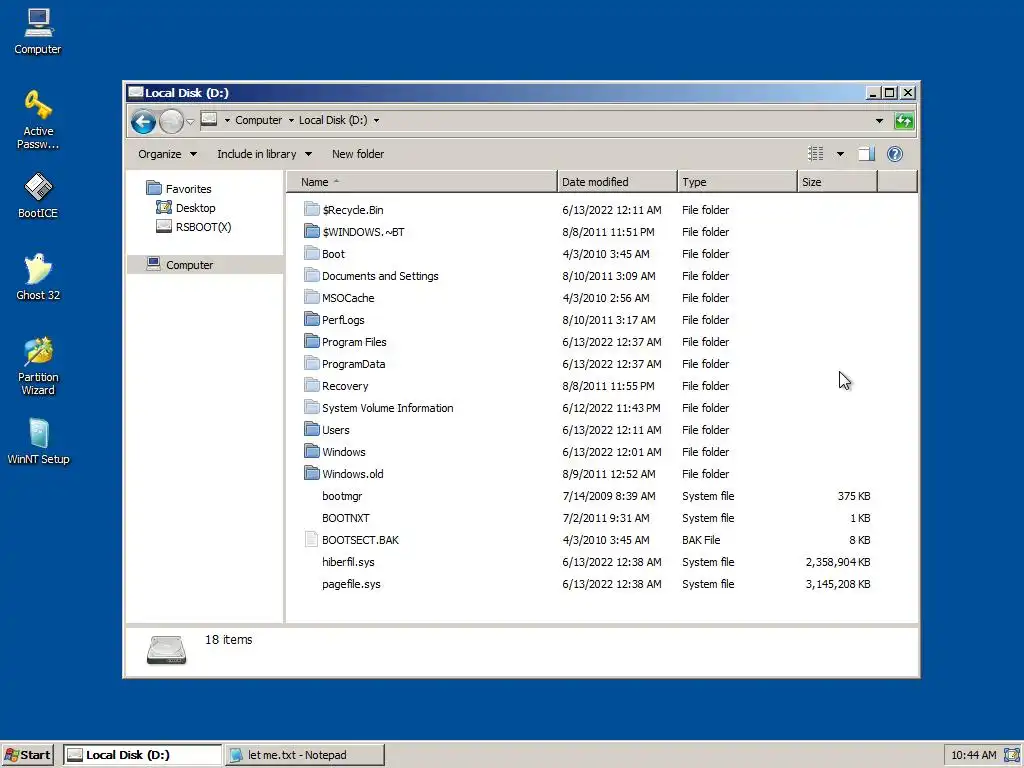
Task: Click New folder button
Action: coord(358,154)
